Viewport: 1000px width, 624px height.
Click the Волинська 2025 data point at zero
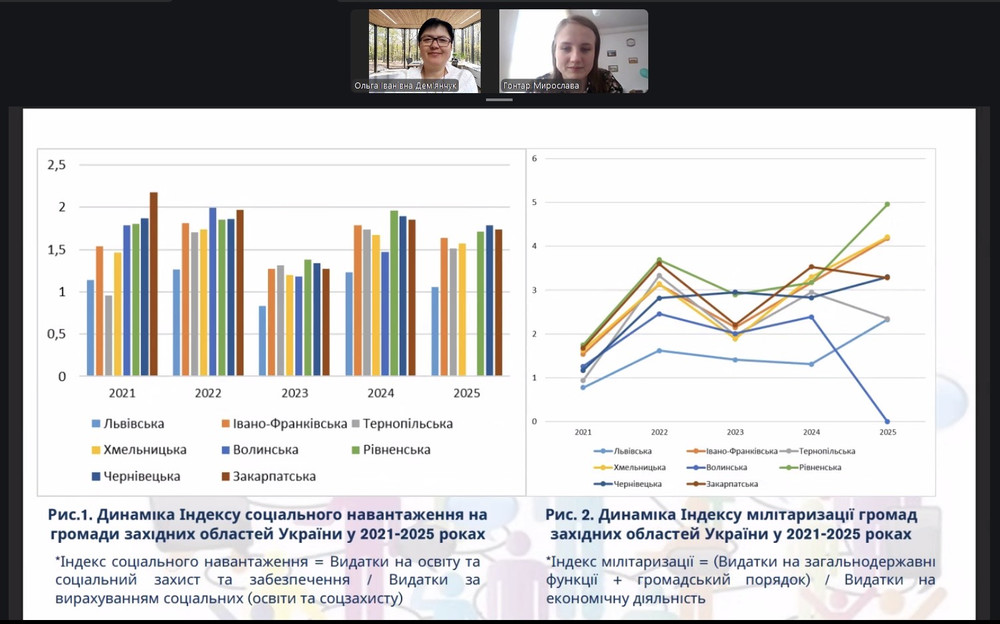coord(887,421)
